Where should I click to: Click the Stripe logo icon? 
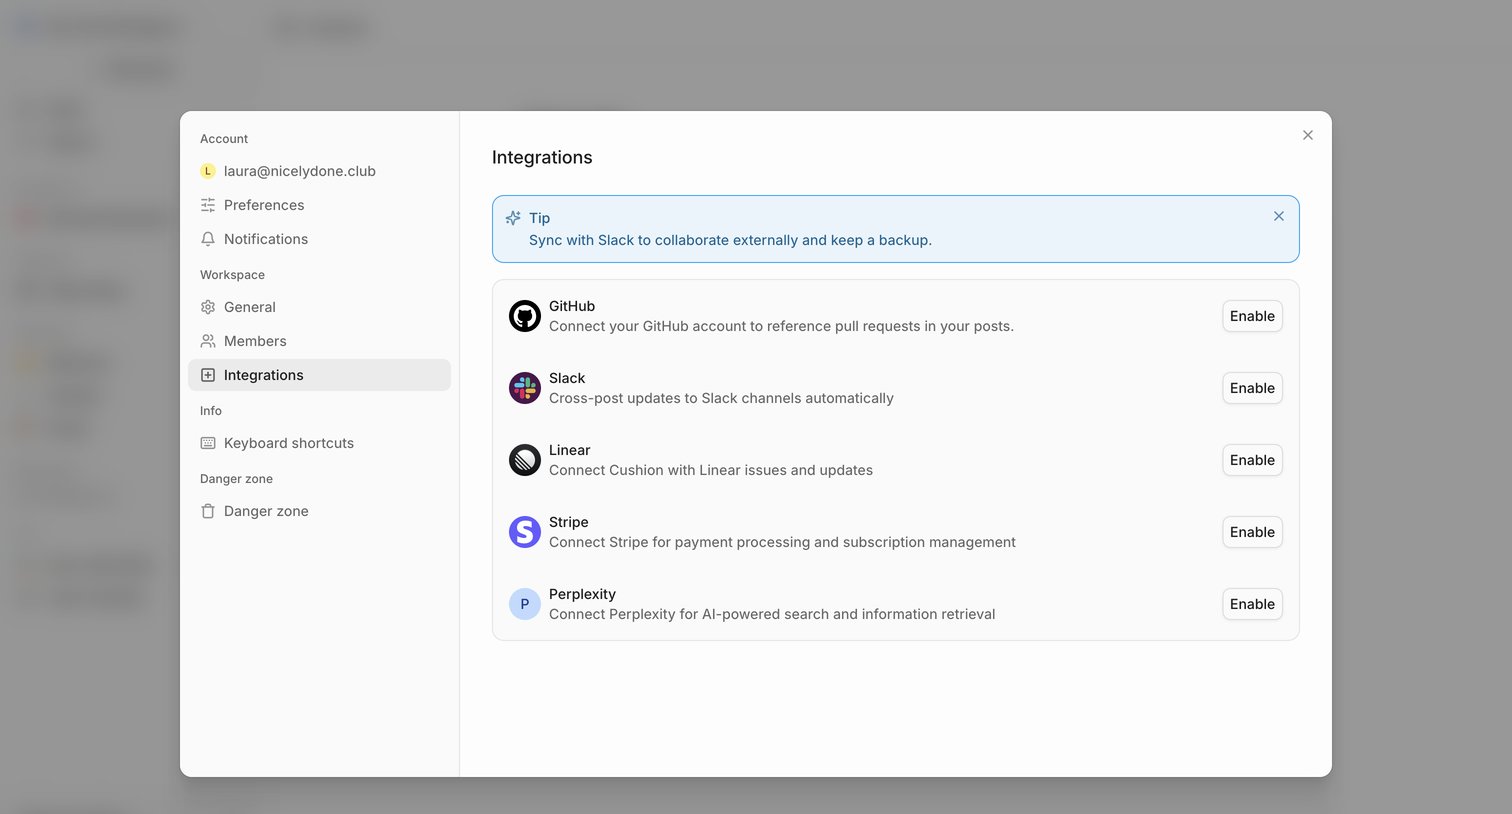(525, 532)
